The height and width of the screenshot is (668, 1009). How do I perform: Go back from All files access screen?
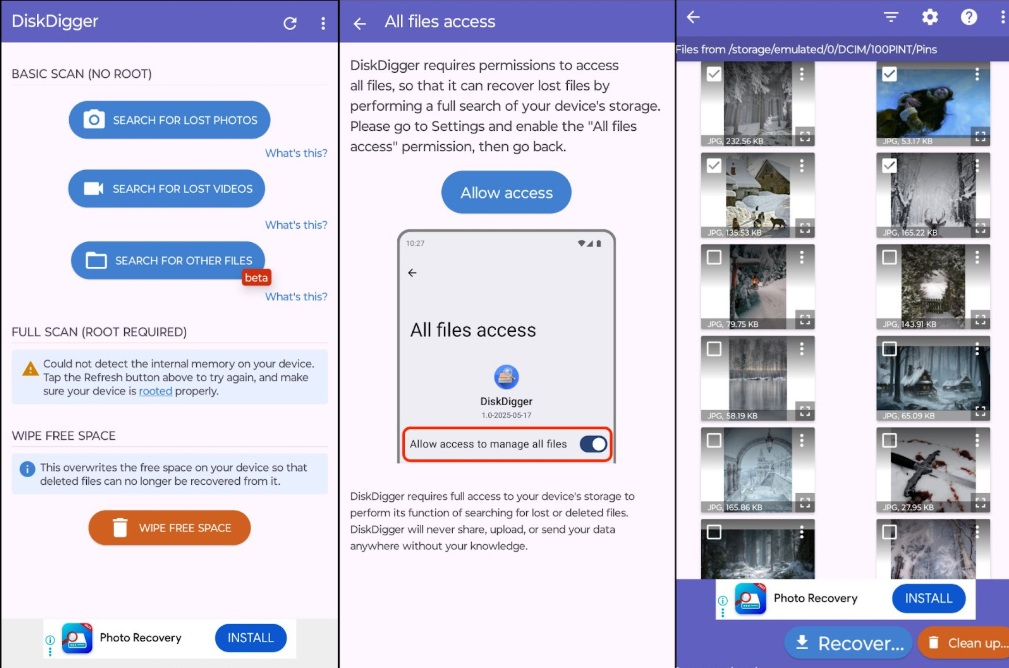pos(360,24)
